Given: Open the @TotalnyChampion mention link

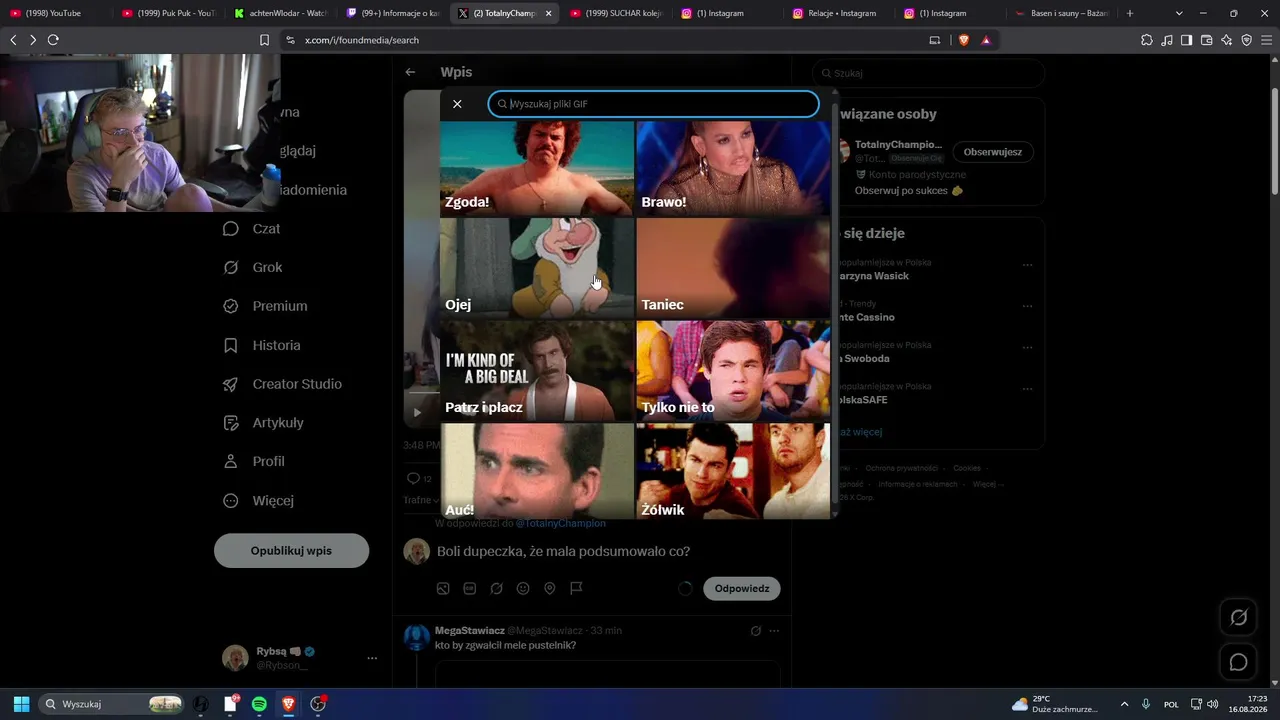Looking at the screenshot, I should tap(561, 523).
